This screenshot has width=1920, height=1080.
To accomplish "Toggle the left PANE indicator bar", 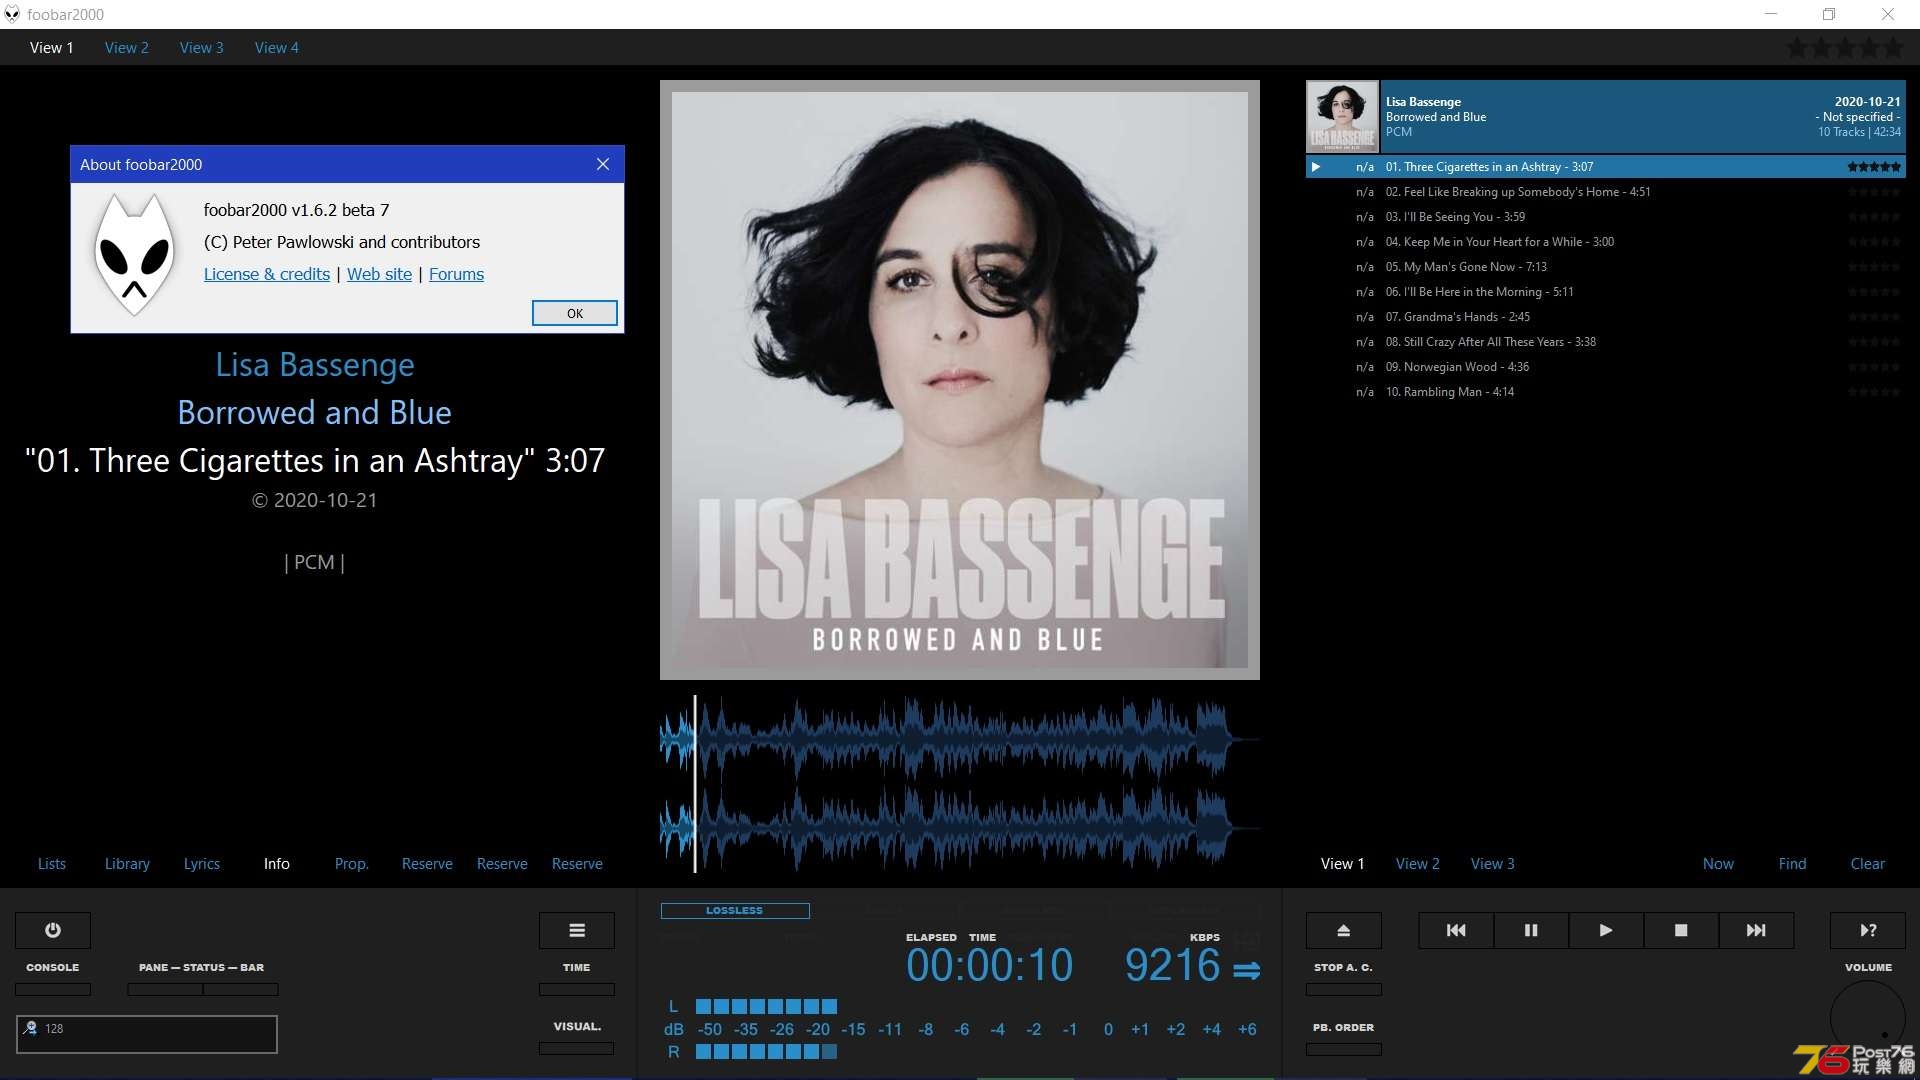I will [x=165, y=989].
